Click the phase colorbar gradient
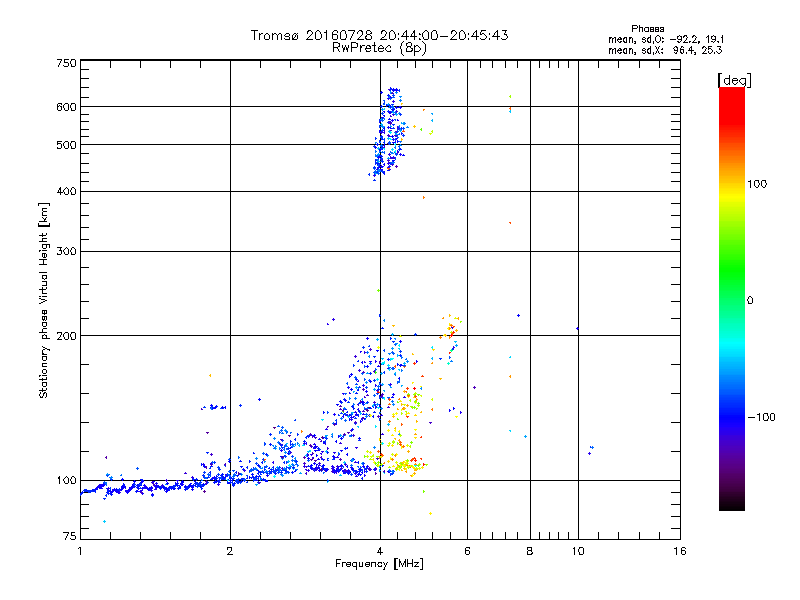Screen dimensions: 800x600 [732, 298]
